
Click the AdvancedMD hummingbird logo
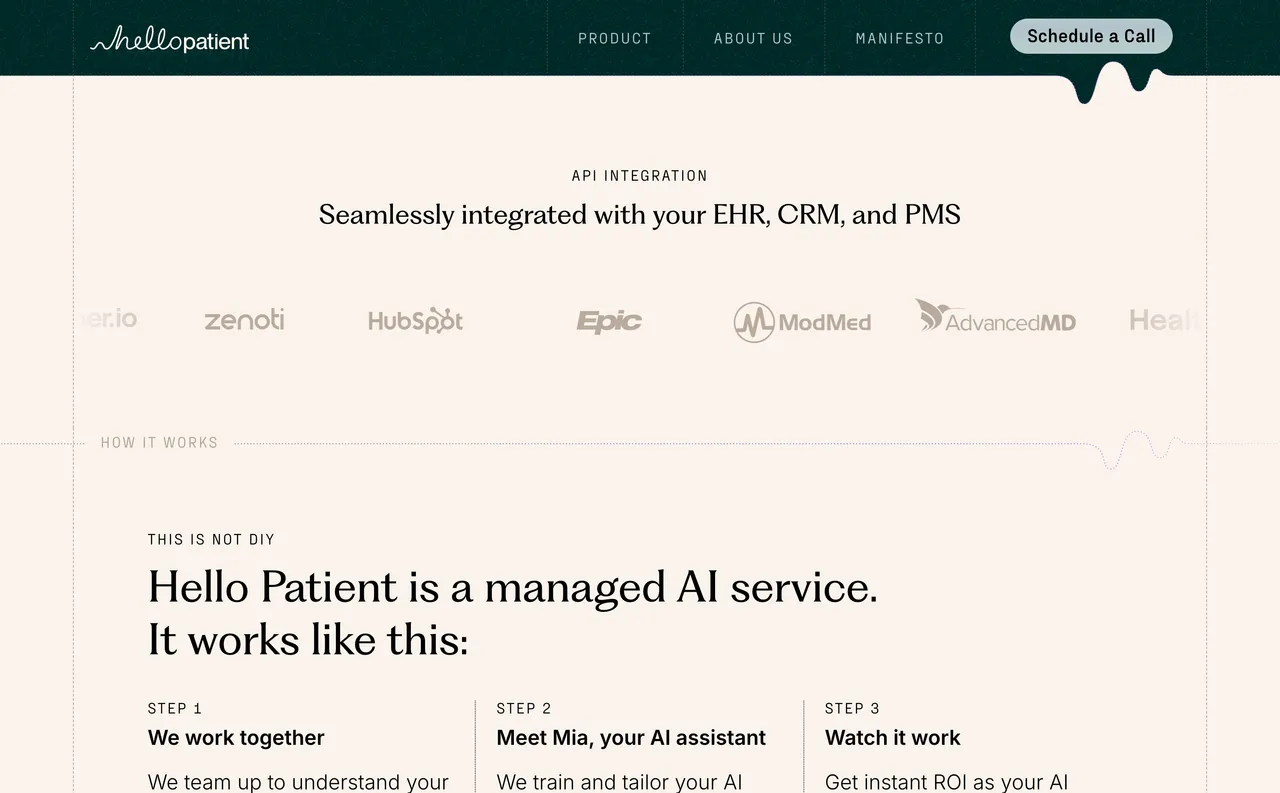pyautogui.click(x=995, y=317)
